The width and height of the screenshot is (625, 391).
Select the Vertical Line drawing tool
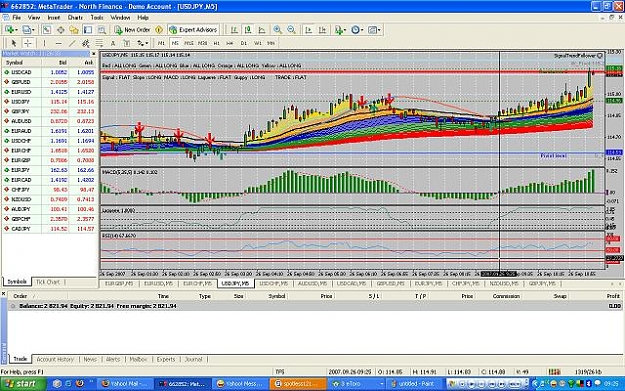coord(44,43)
